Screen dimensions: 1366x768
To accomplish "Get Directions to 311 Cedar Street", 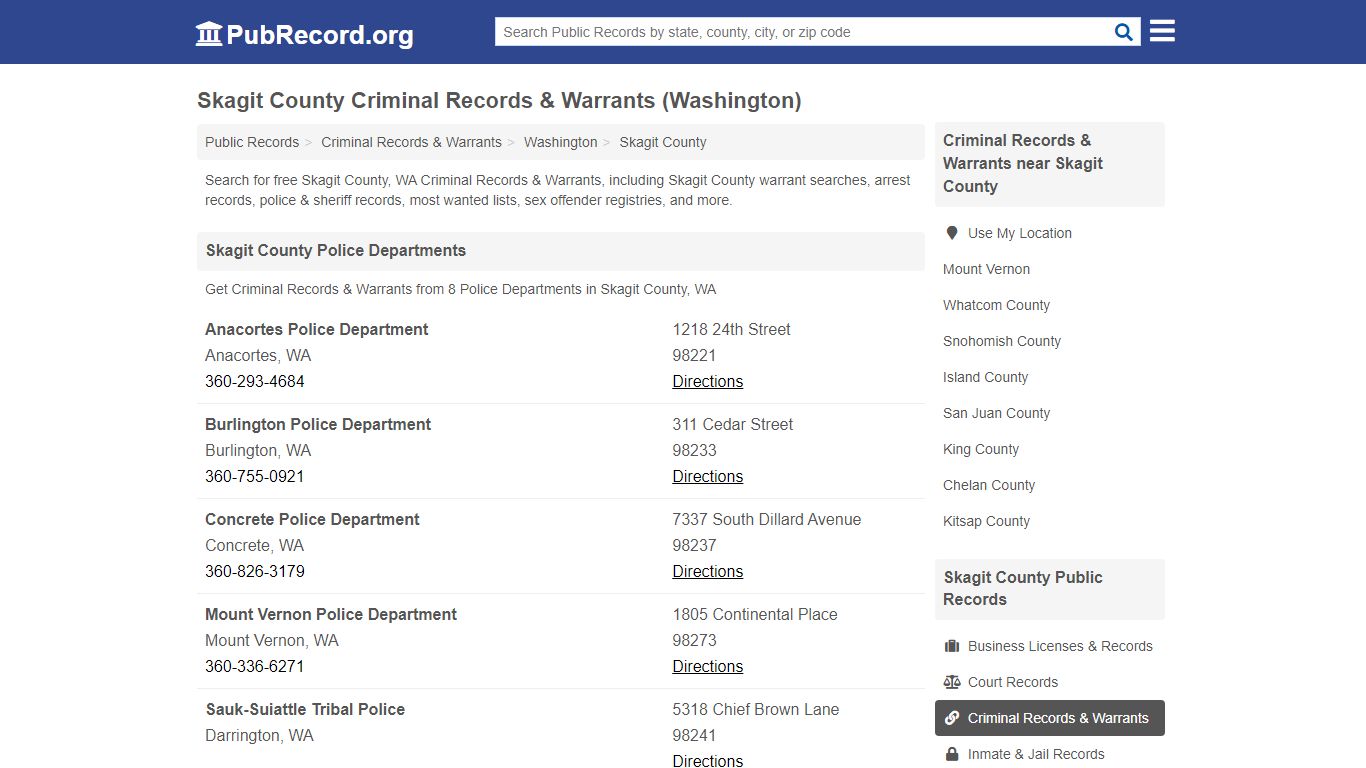I will [x=708, y=476].
